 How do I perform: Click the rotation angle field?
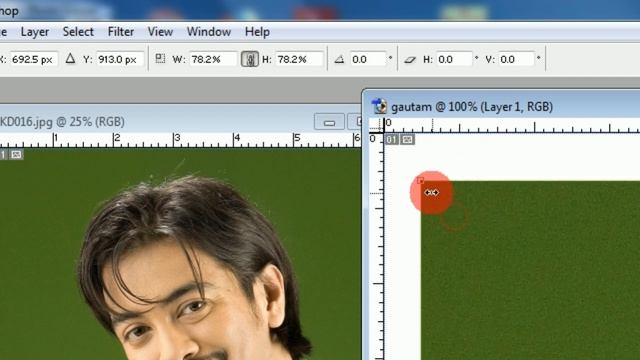click(368, 59)
